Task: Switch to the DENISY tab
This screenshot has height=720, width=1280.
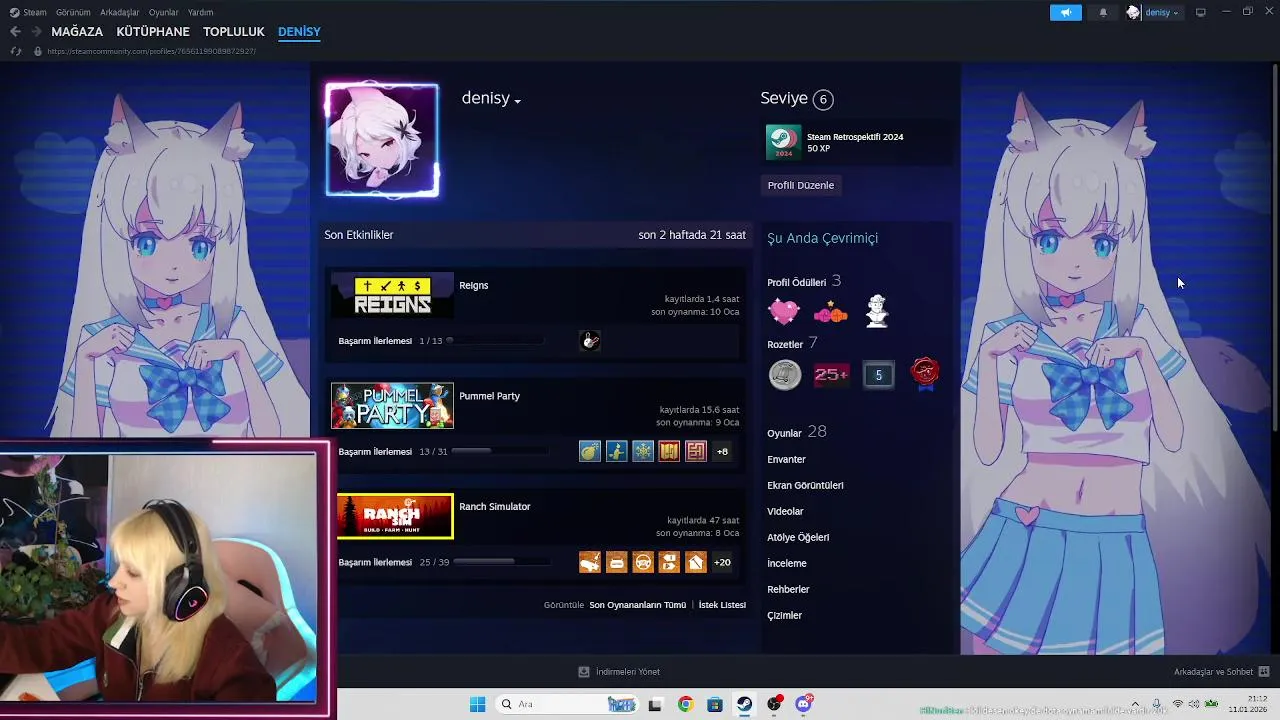Action: point(299,32)
